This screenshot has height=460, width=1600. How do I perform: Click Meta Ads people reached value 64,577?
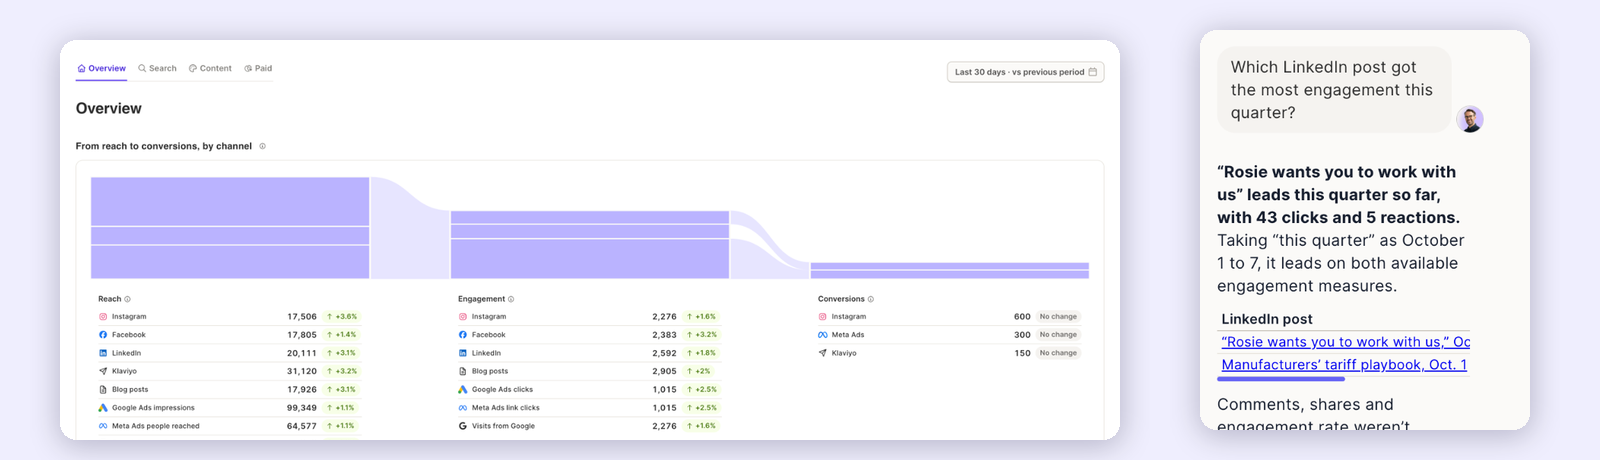302,426
